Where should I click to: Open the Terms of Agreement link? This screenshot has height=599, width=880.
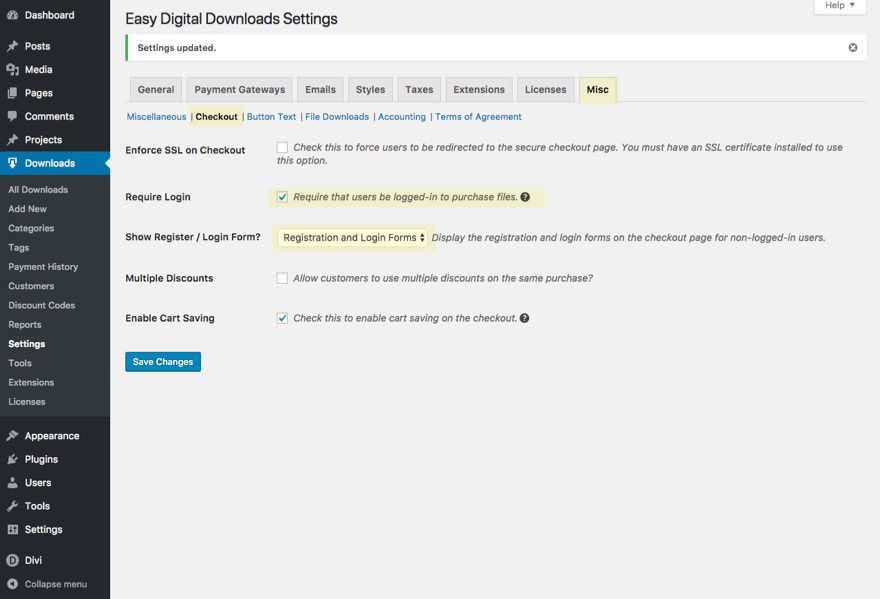point(478,117)
